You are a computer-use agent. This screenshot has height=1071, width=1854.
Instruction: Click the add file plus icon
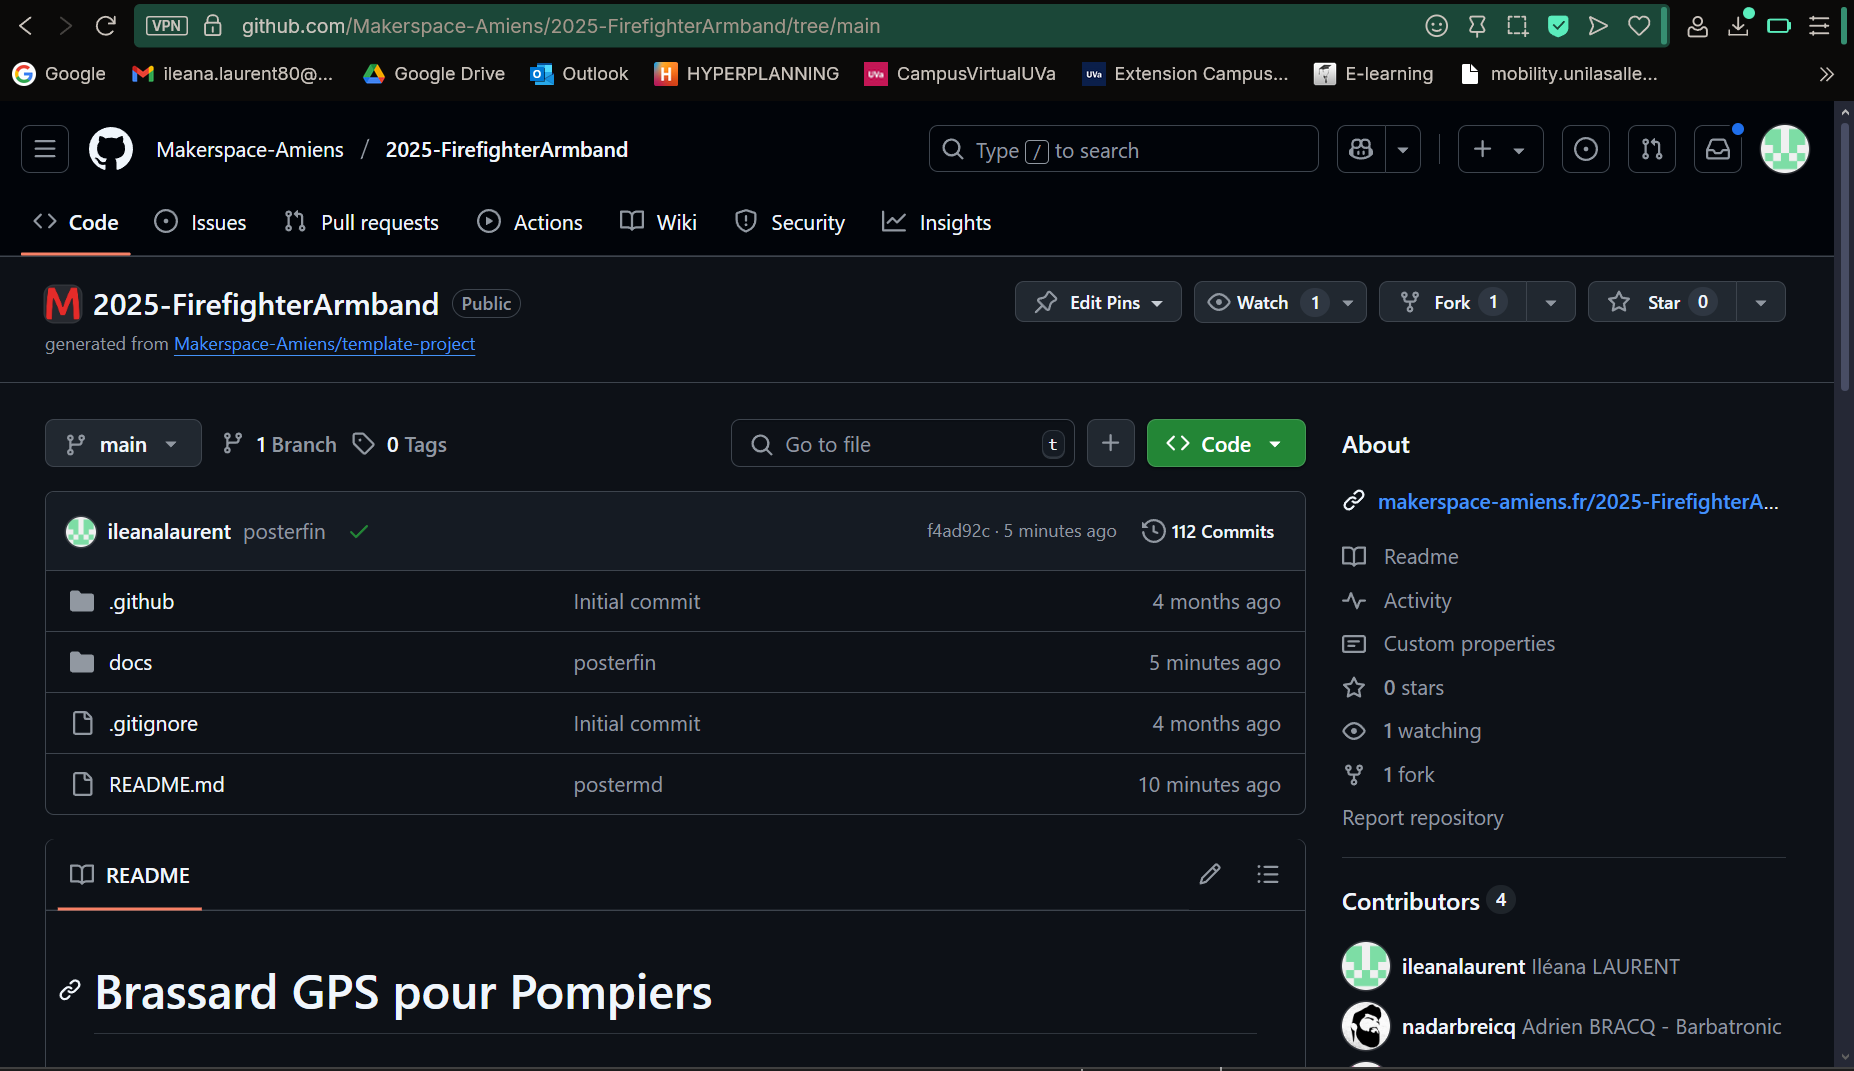1110,443
